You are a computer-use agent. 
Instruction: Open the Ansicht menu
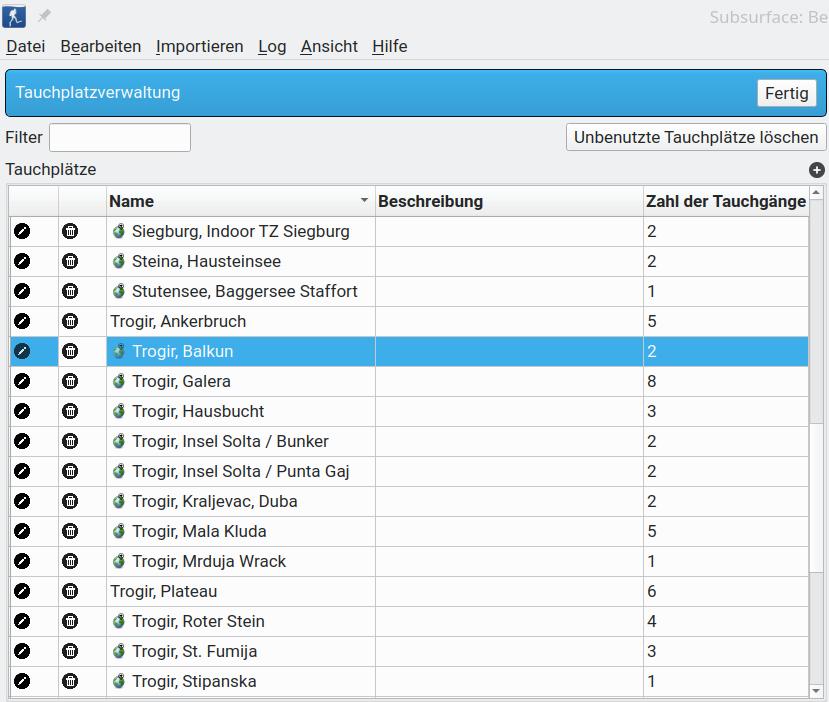(x=329, y=47)
